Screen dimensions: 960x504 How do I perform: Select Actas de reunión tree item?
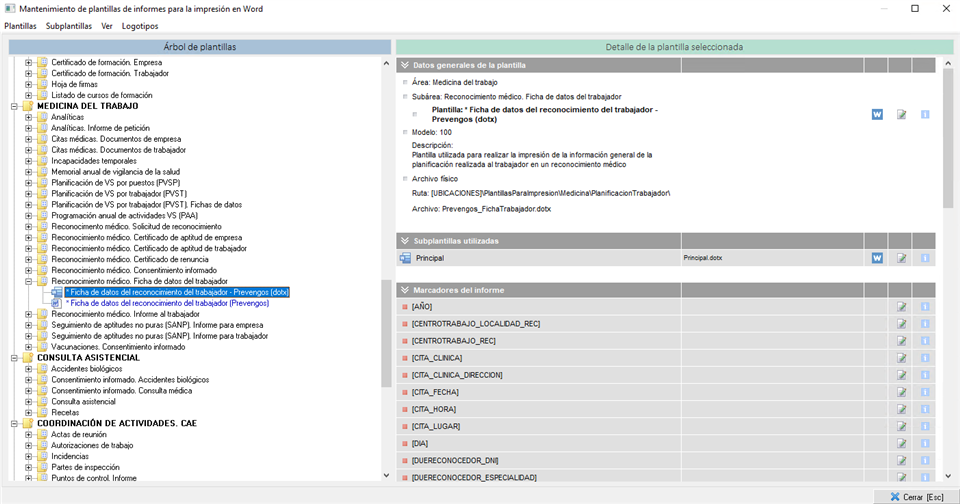pos(78,434)
